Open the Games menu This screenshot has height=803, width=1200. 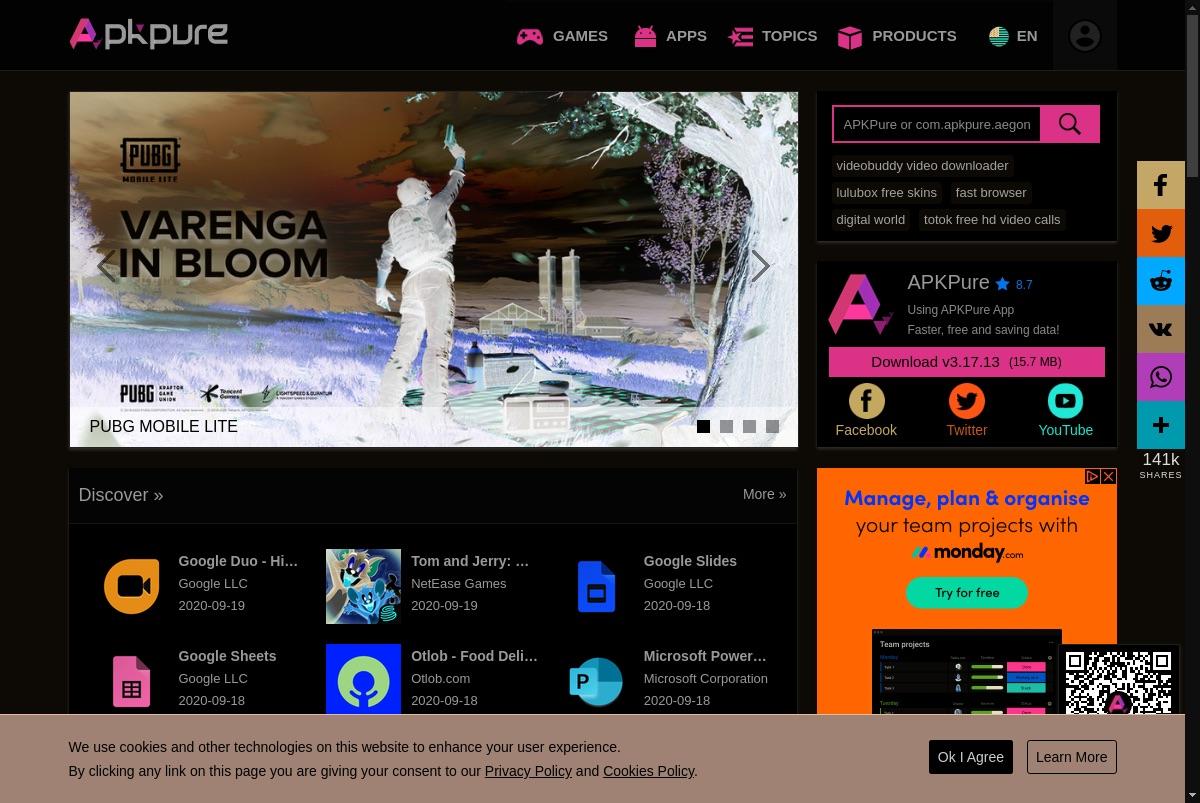pyautogui.click(x=562, y=36)
